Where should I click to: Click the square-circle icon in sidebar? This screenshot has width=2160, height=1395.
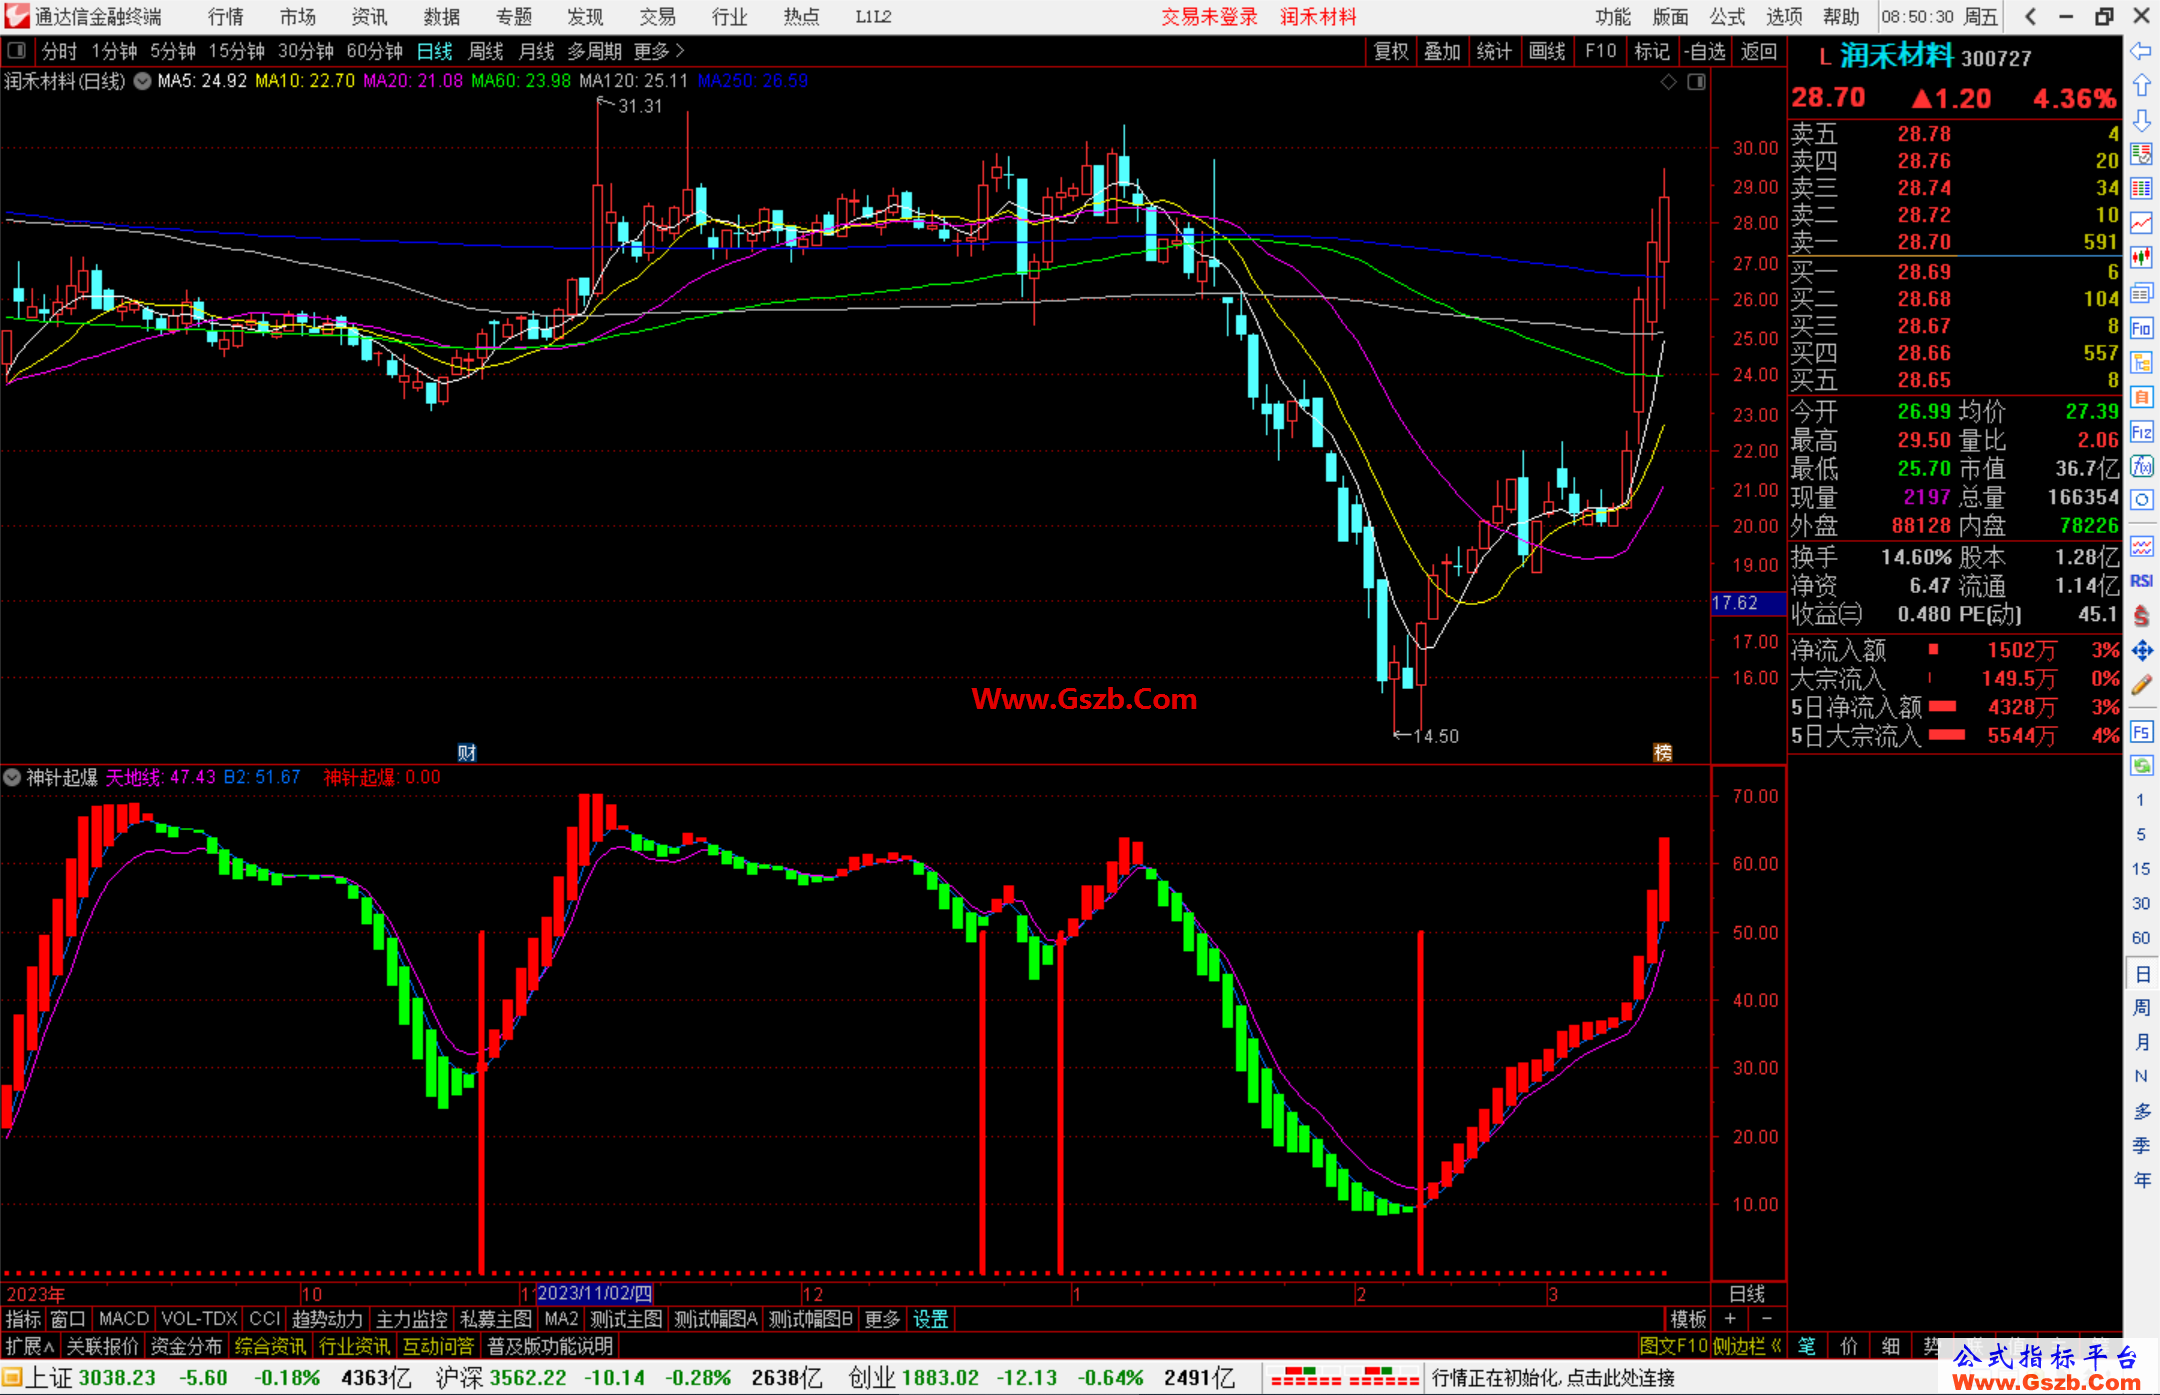tap(2141, 500)
